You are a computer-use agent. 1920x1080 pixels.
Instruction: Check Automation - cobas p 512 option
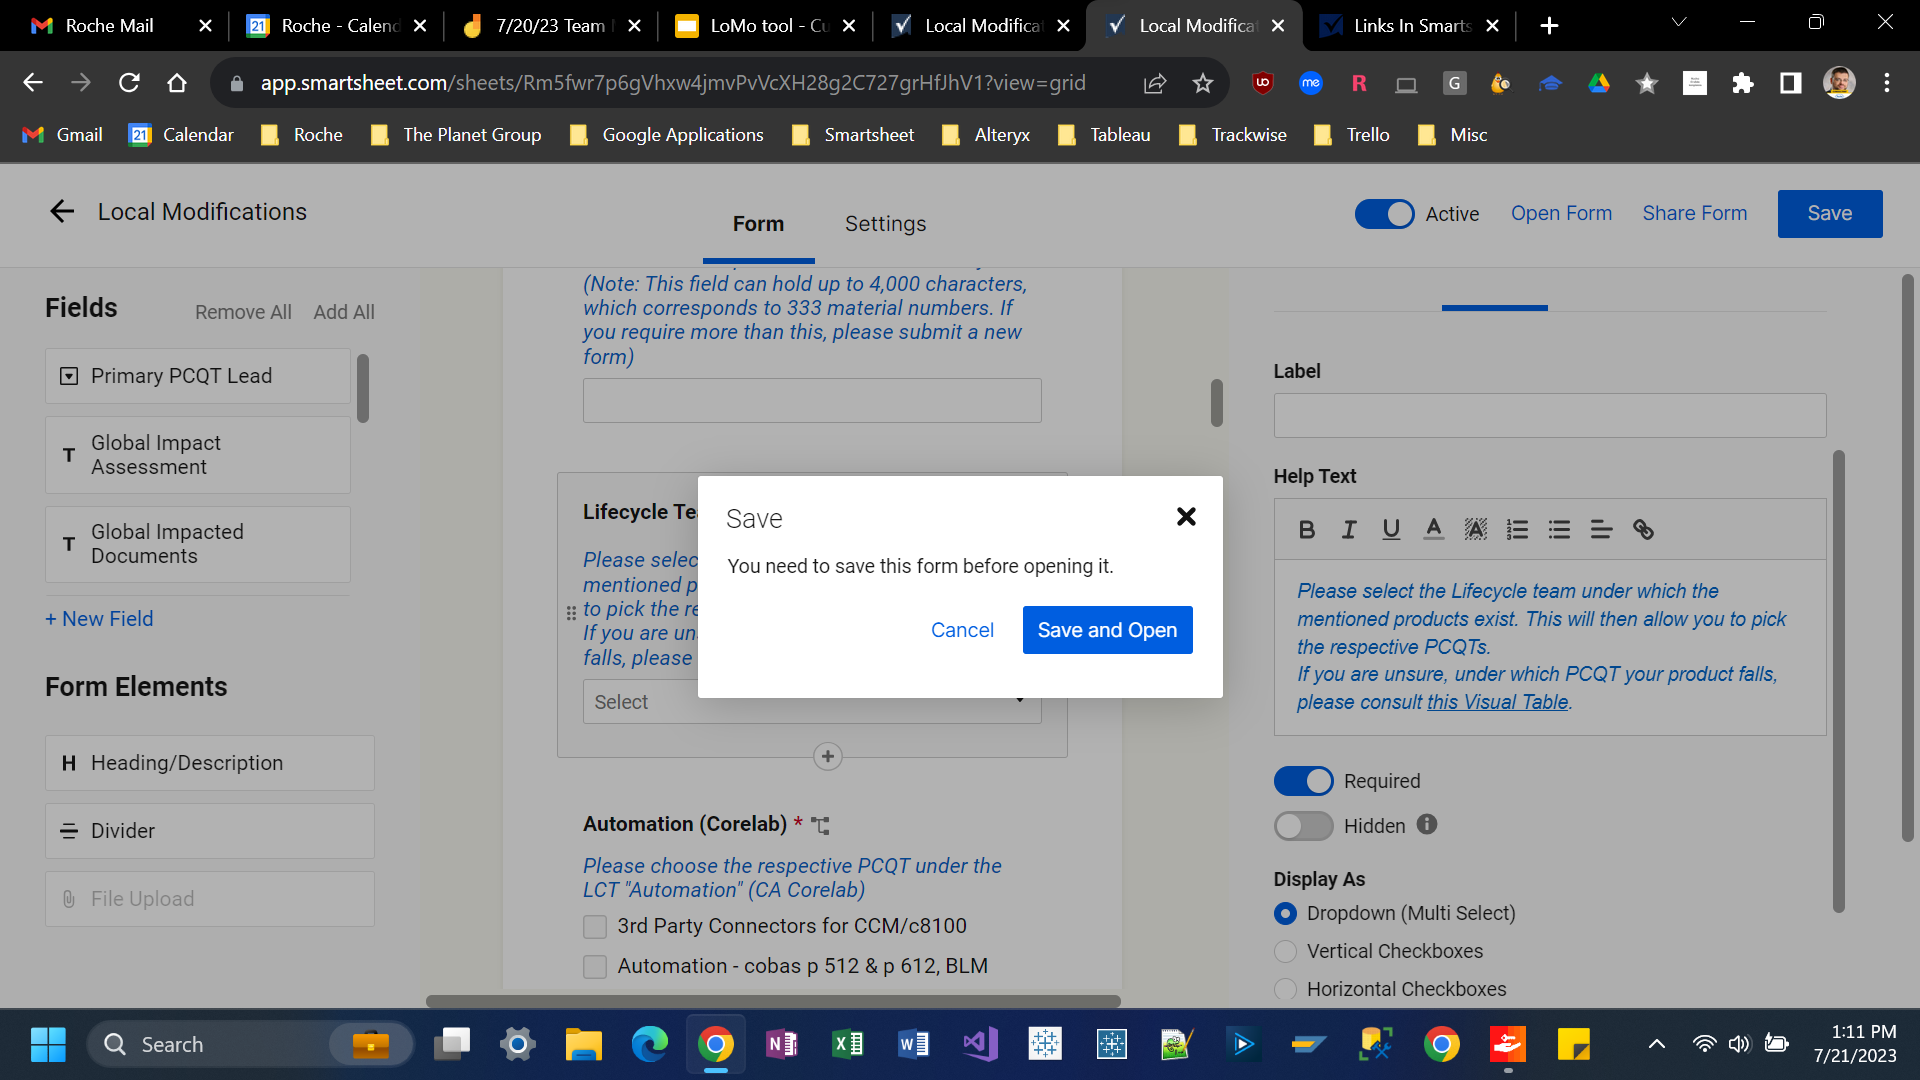tap(595, 967)
